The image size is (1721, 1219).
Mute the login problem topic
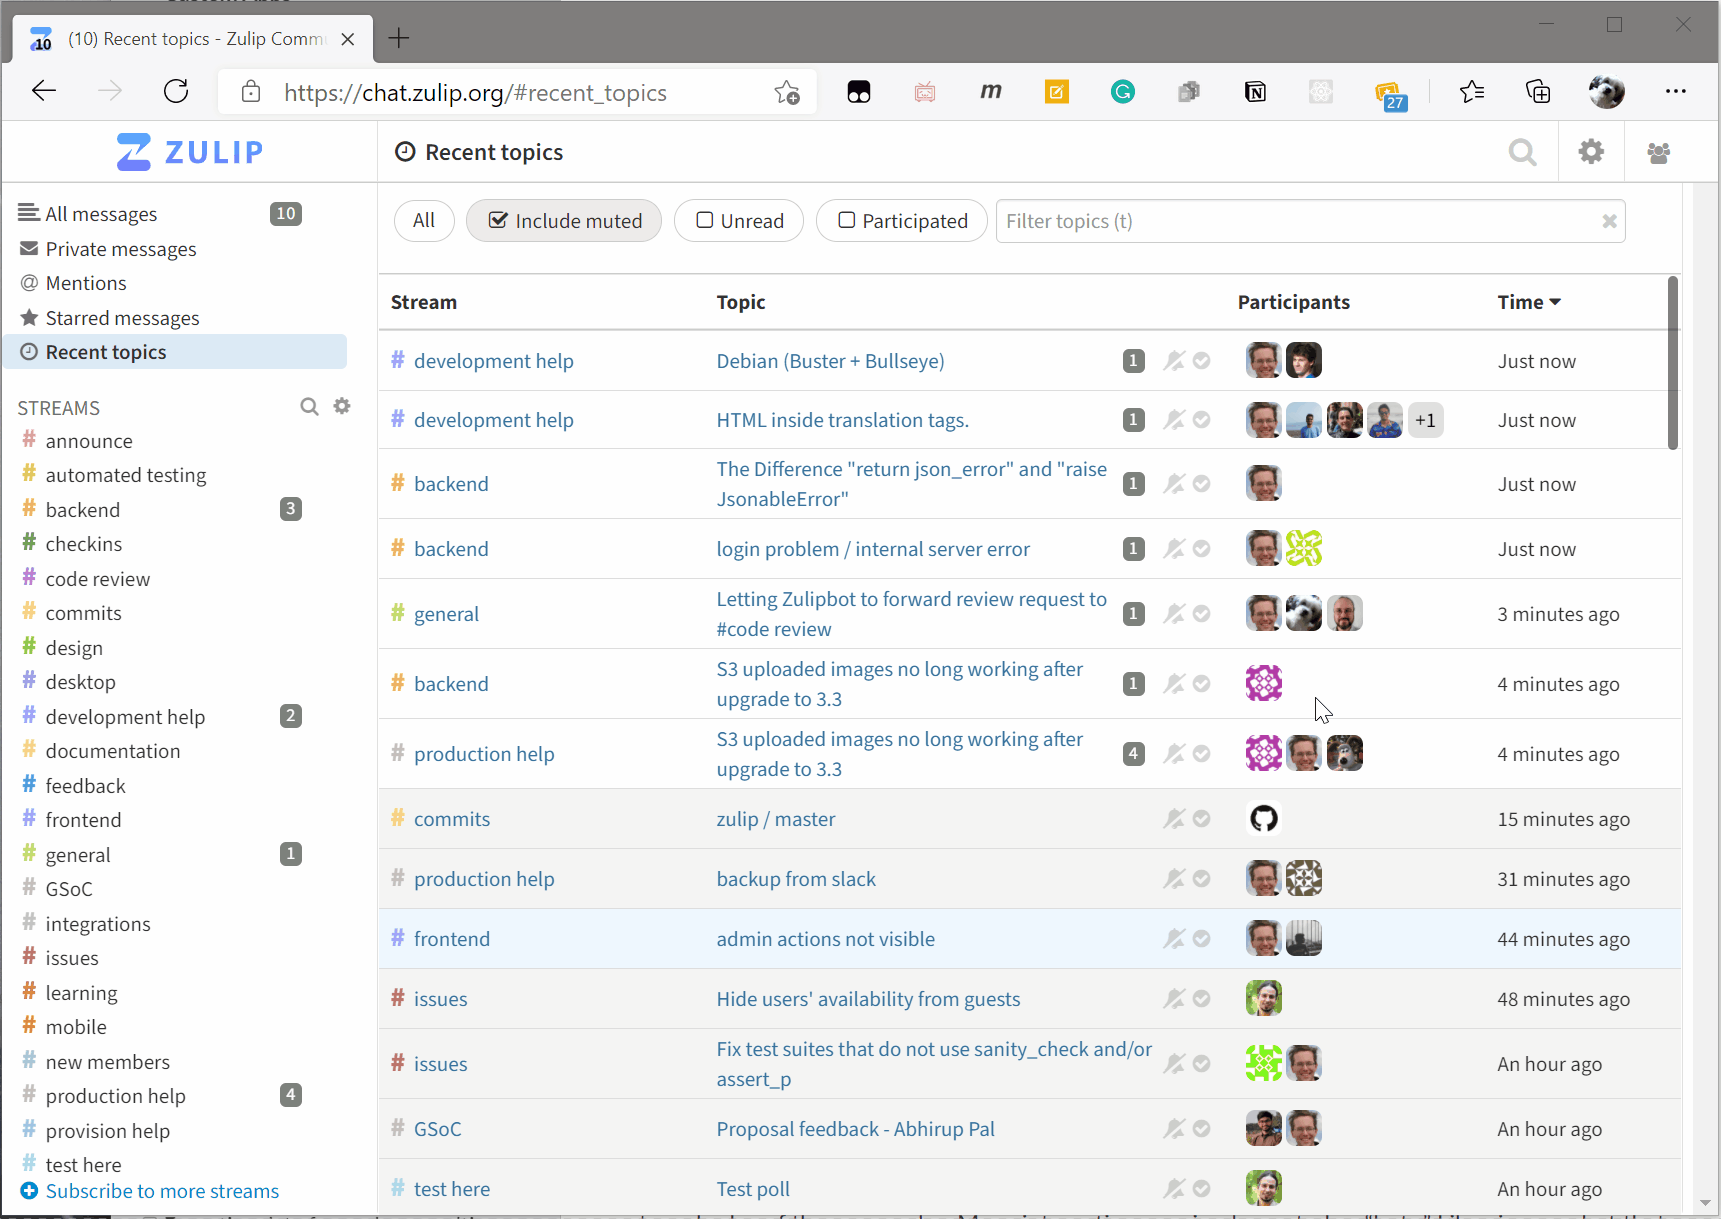pyautogui.click(x=1174, y=549)
